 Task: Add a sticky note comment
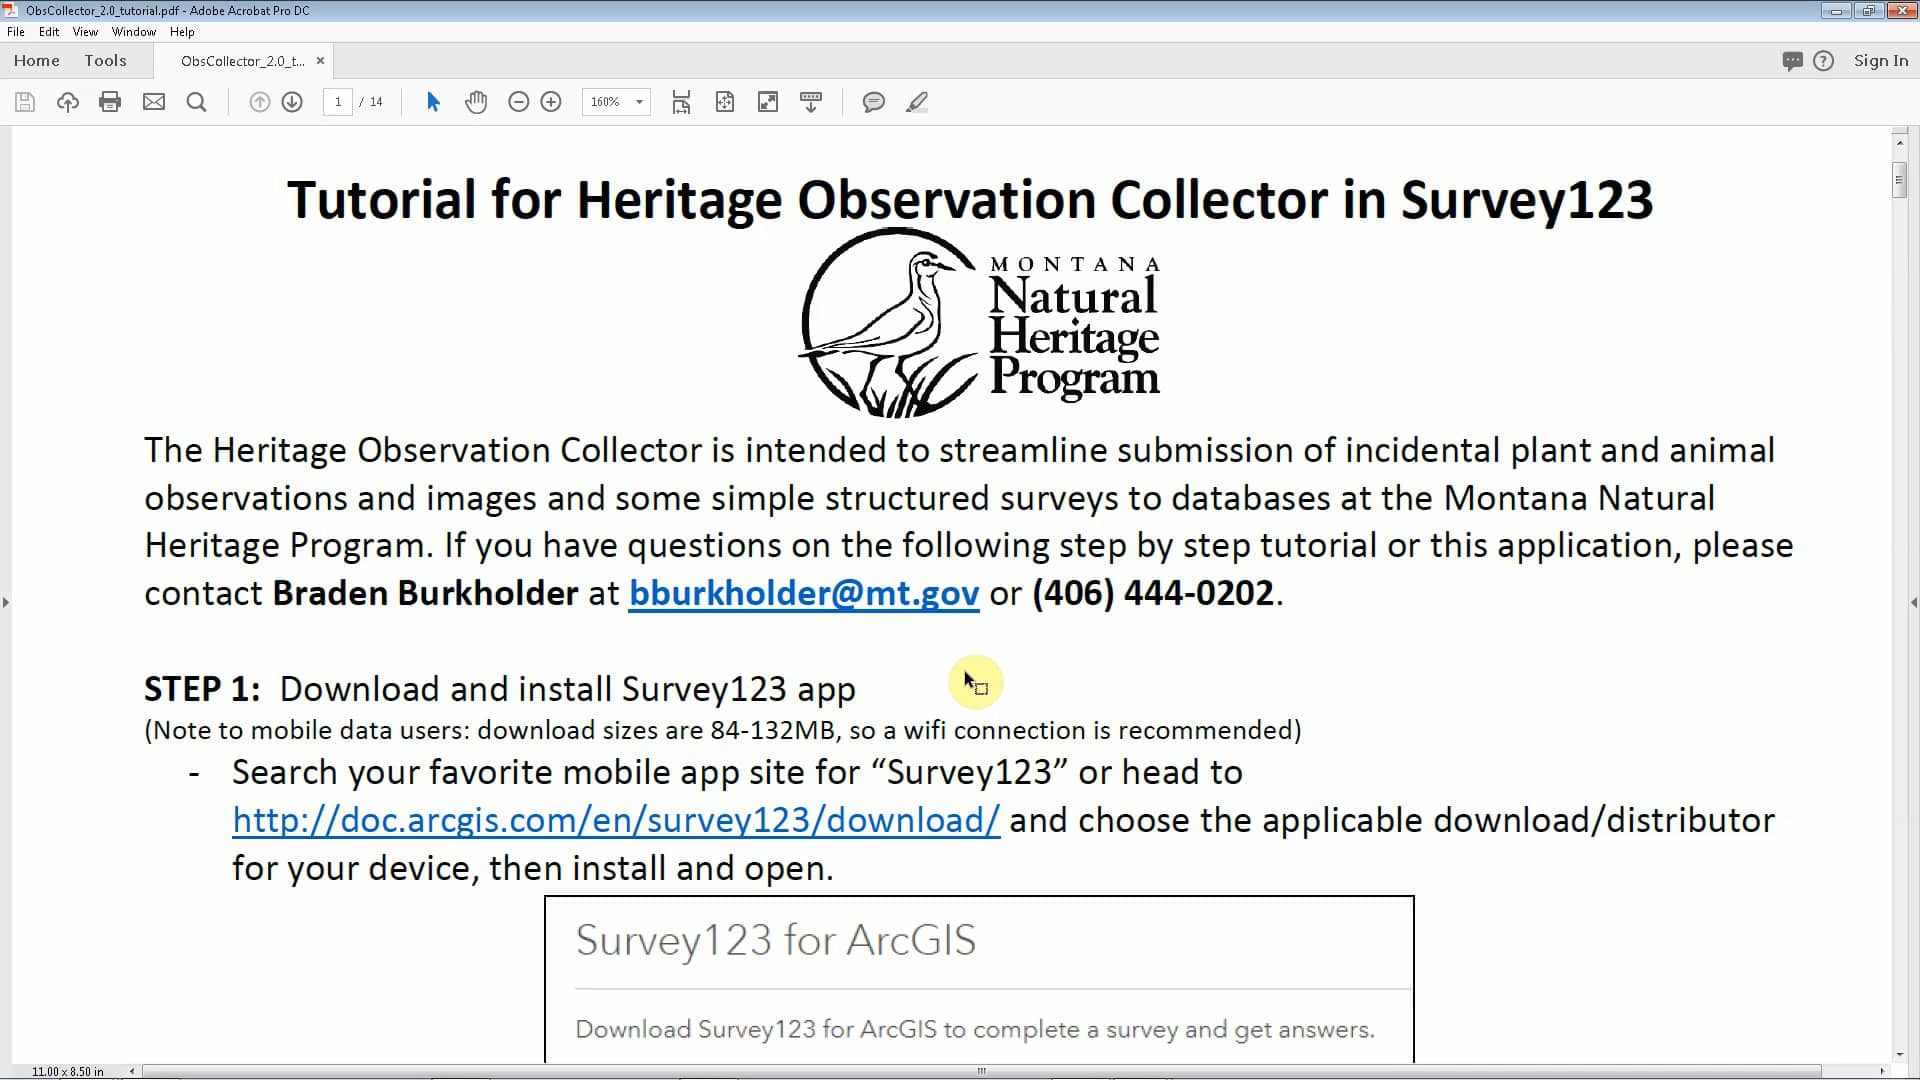click(x=874, y=102)
